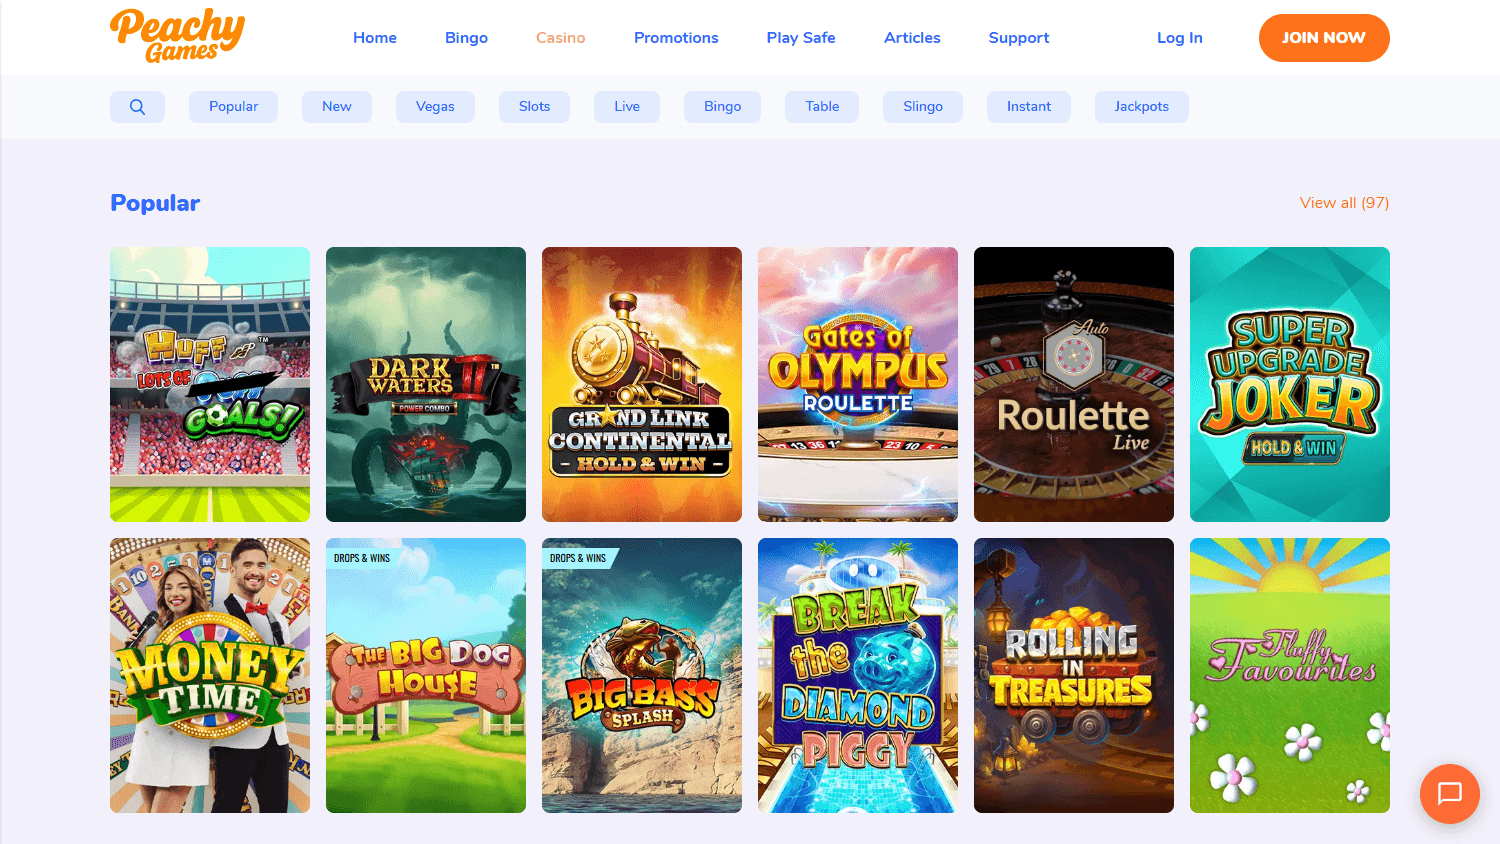Screen dimensions: 1500x844
Task: Open Dark Waters II Power Combo game
Action: 426,384
